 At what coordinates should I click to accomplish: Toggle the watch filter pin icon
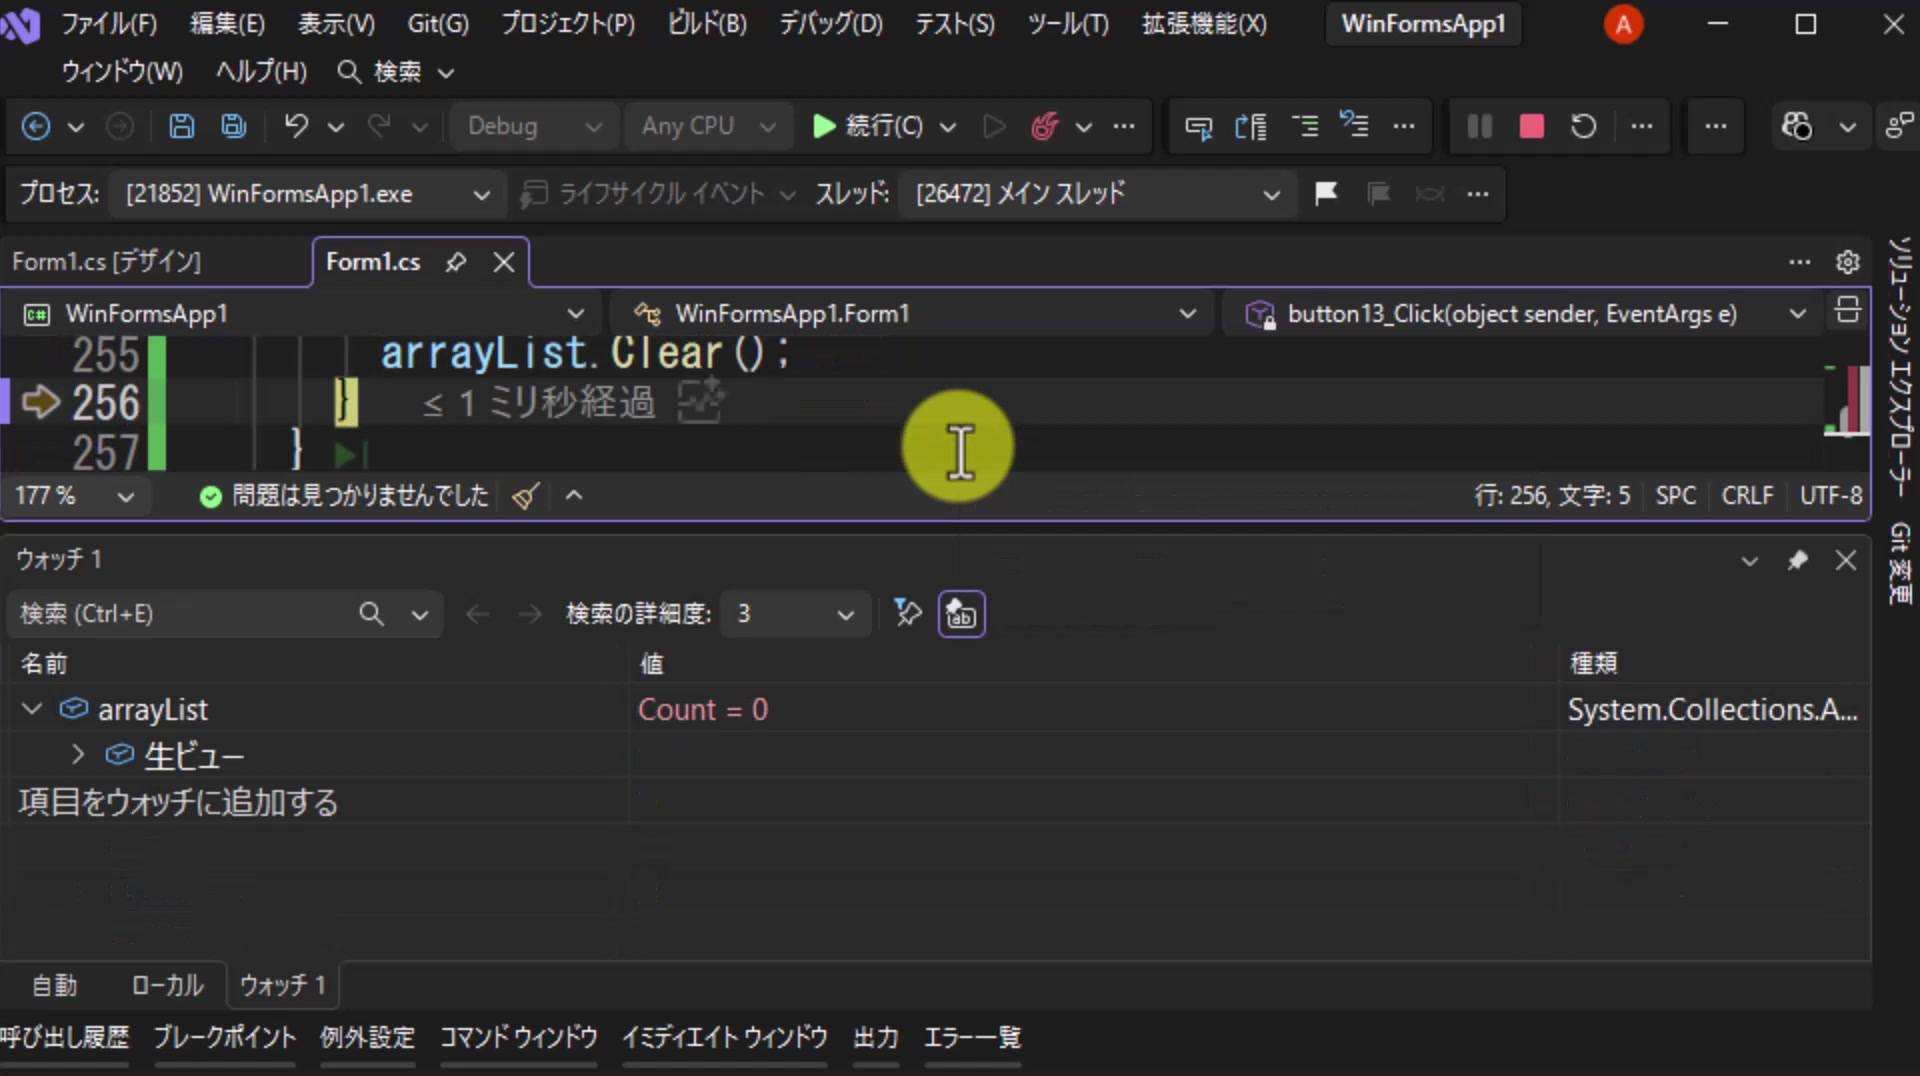[x=907, y=613]
